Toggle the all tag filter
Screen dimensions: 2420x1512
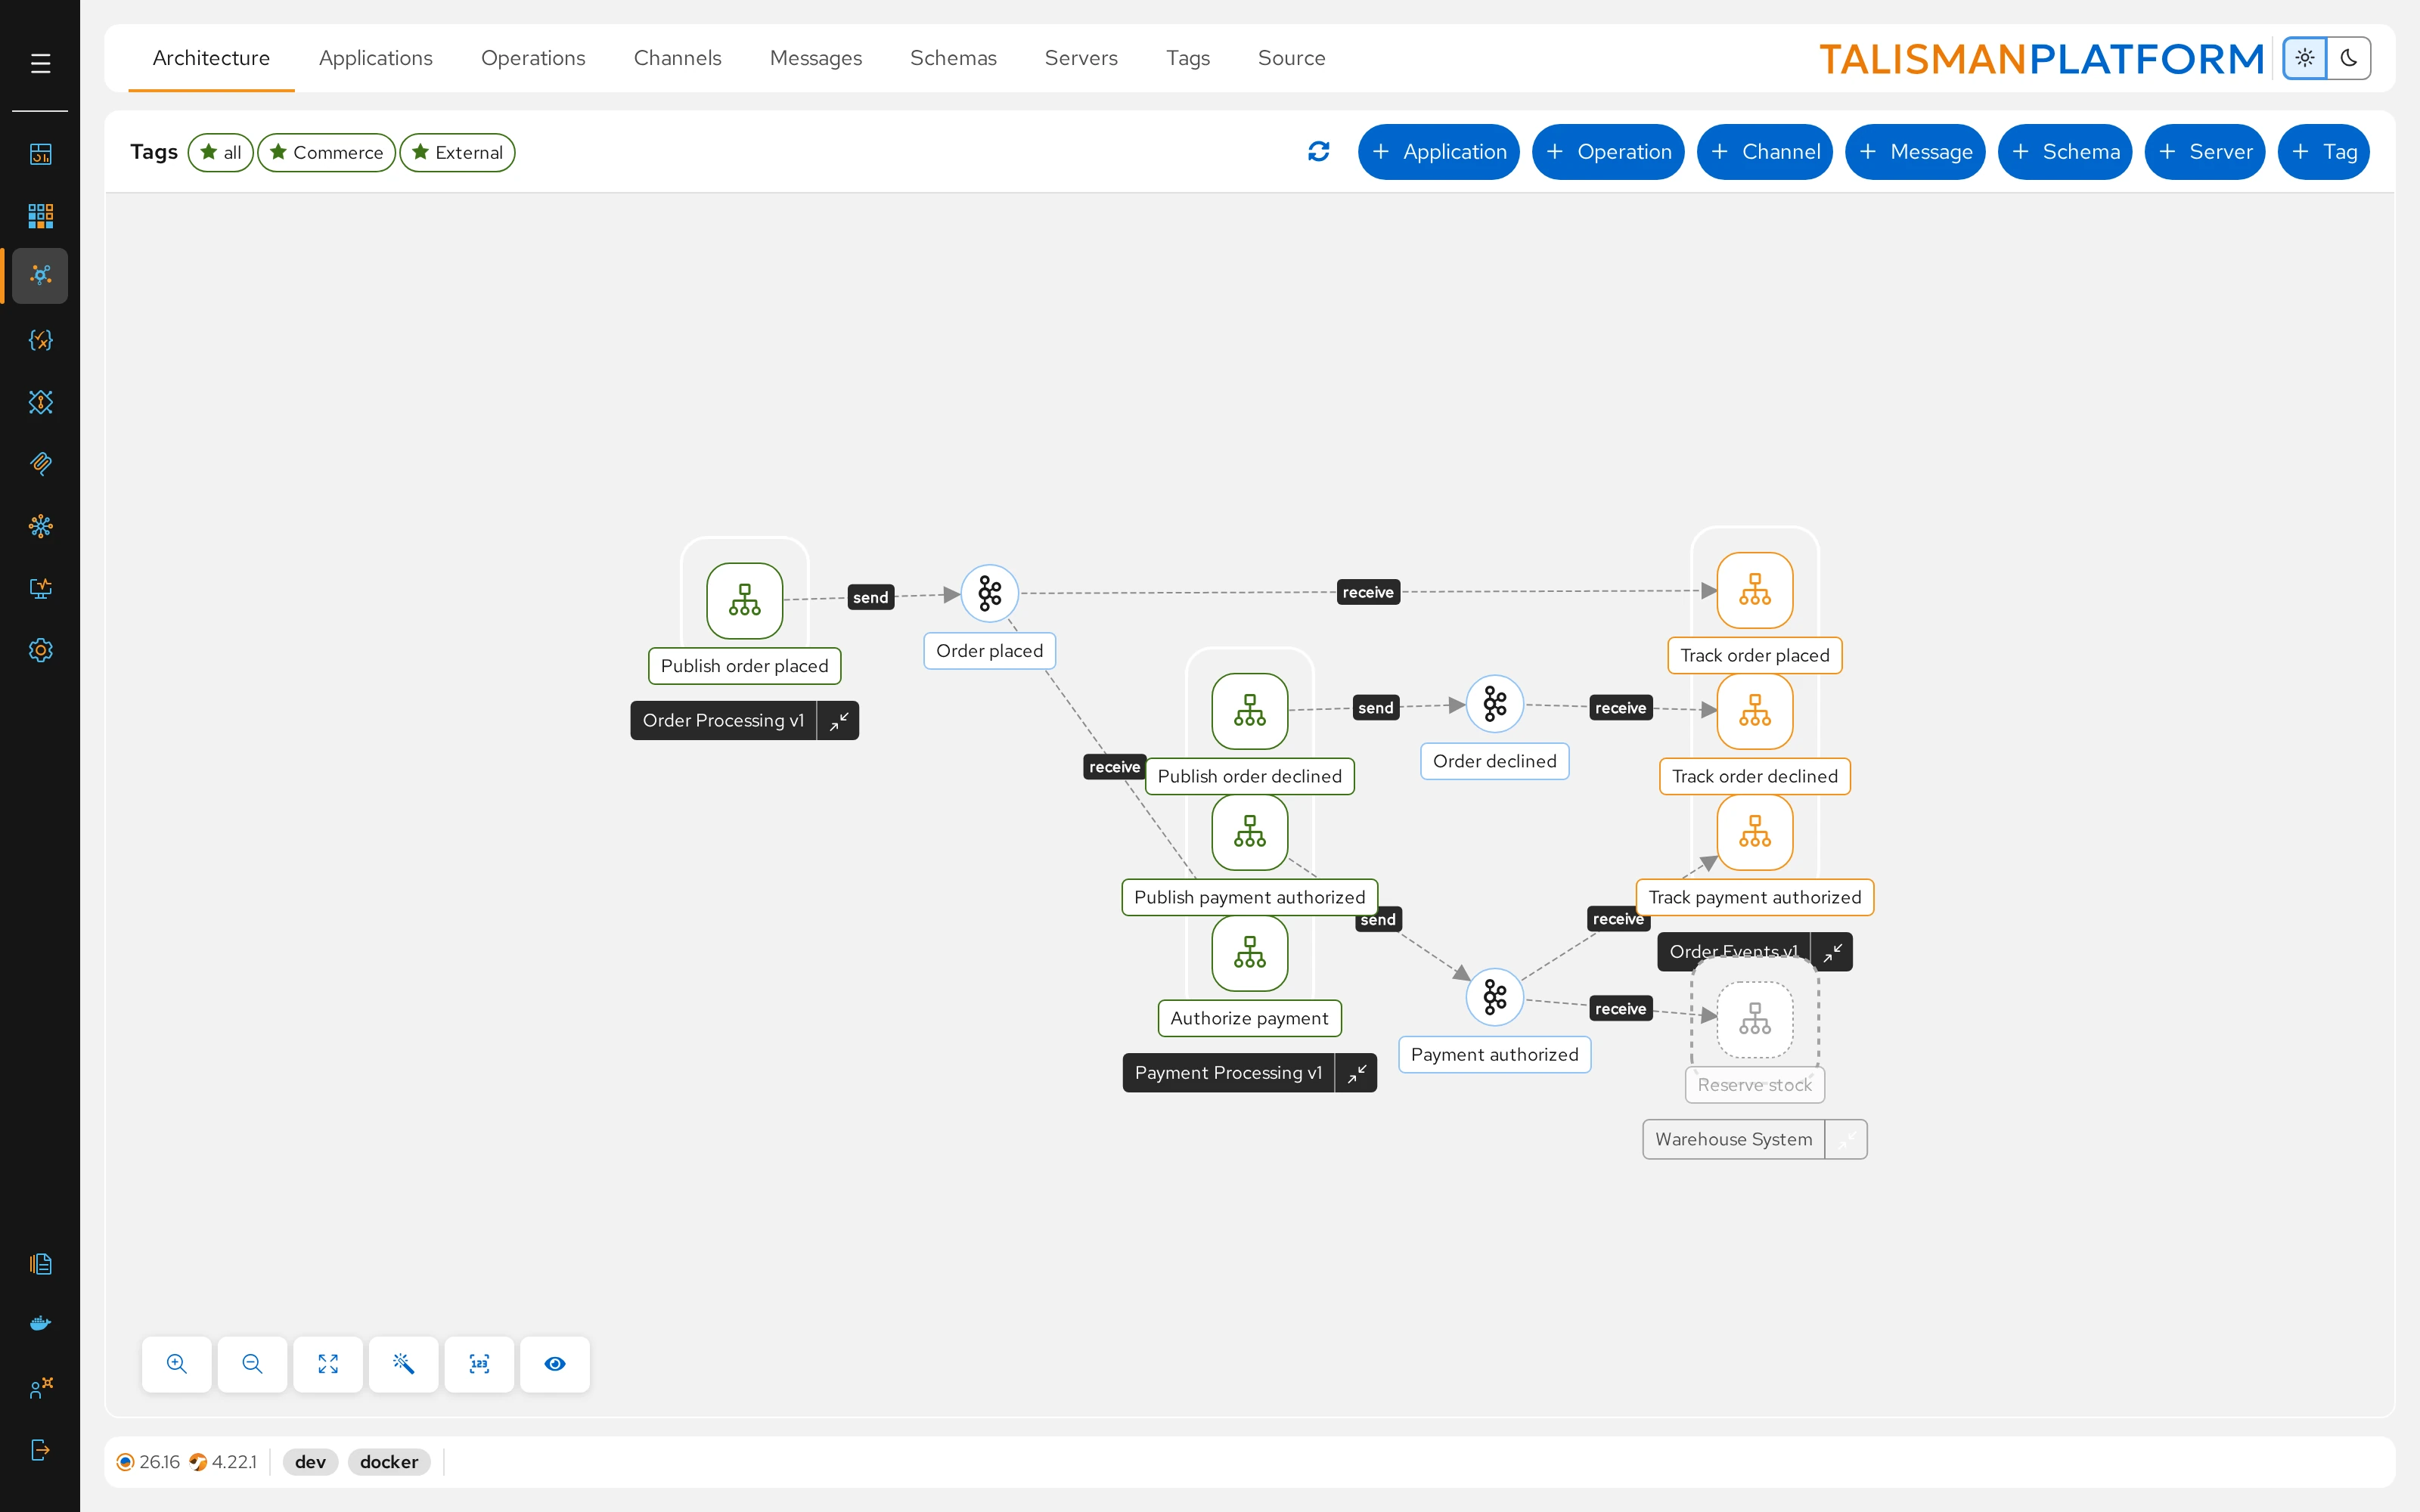pos(221,152)
